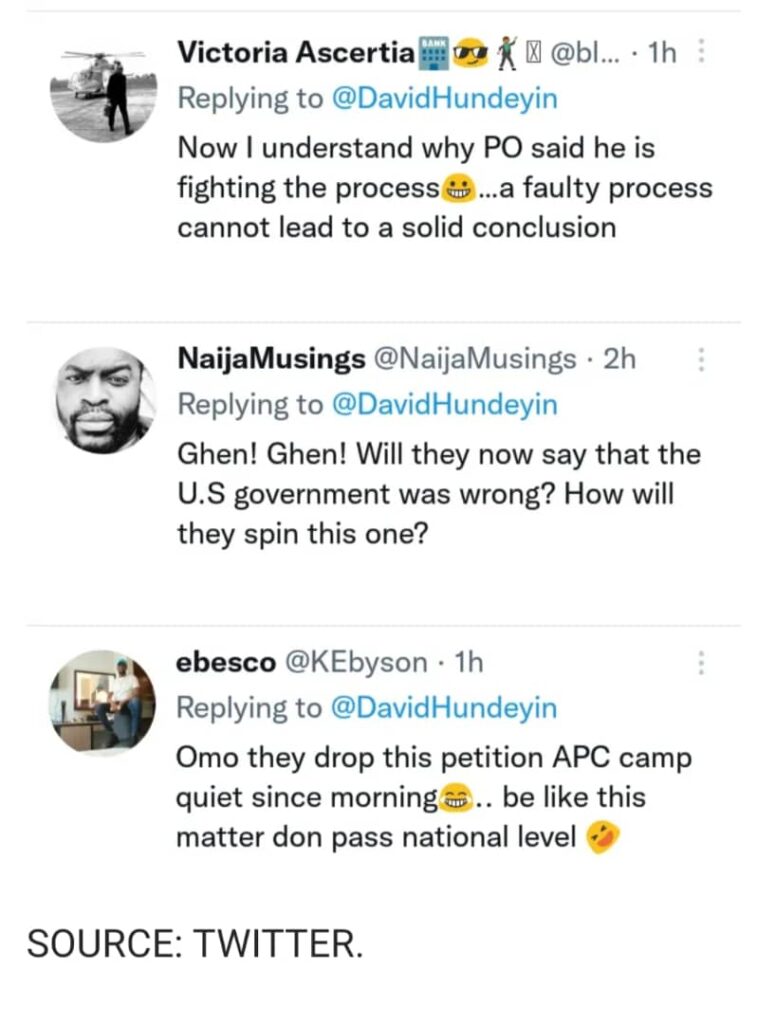Image resolution: width=776 pixels, height=1024 pixels.
Task: Click the Victoria Ascertia display name
Action: point(295,53)
